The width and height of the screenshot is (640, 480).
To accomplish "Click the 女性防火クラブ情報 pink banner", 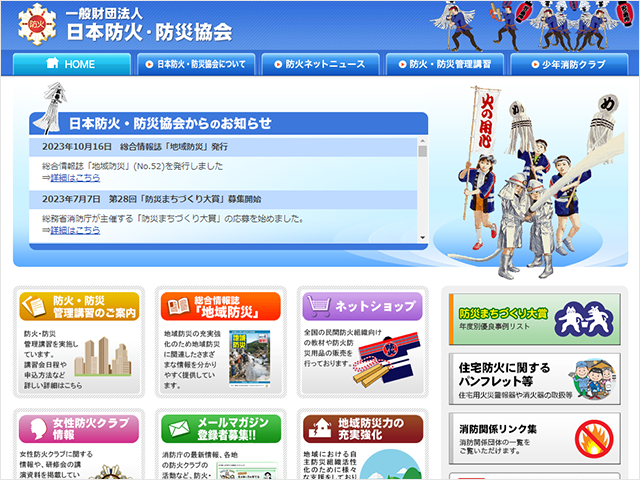I will [x=79, y=429].
